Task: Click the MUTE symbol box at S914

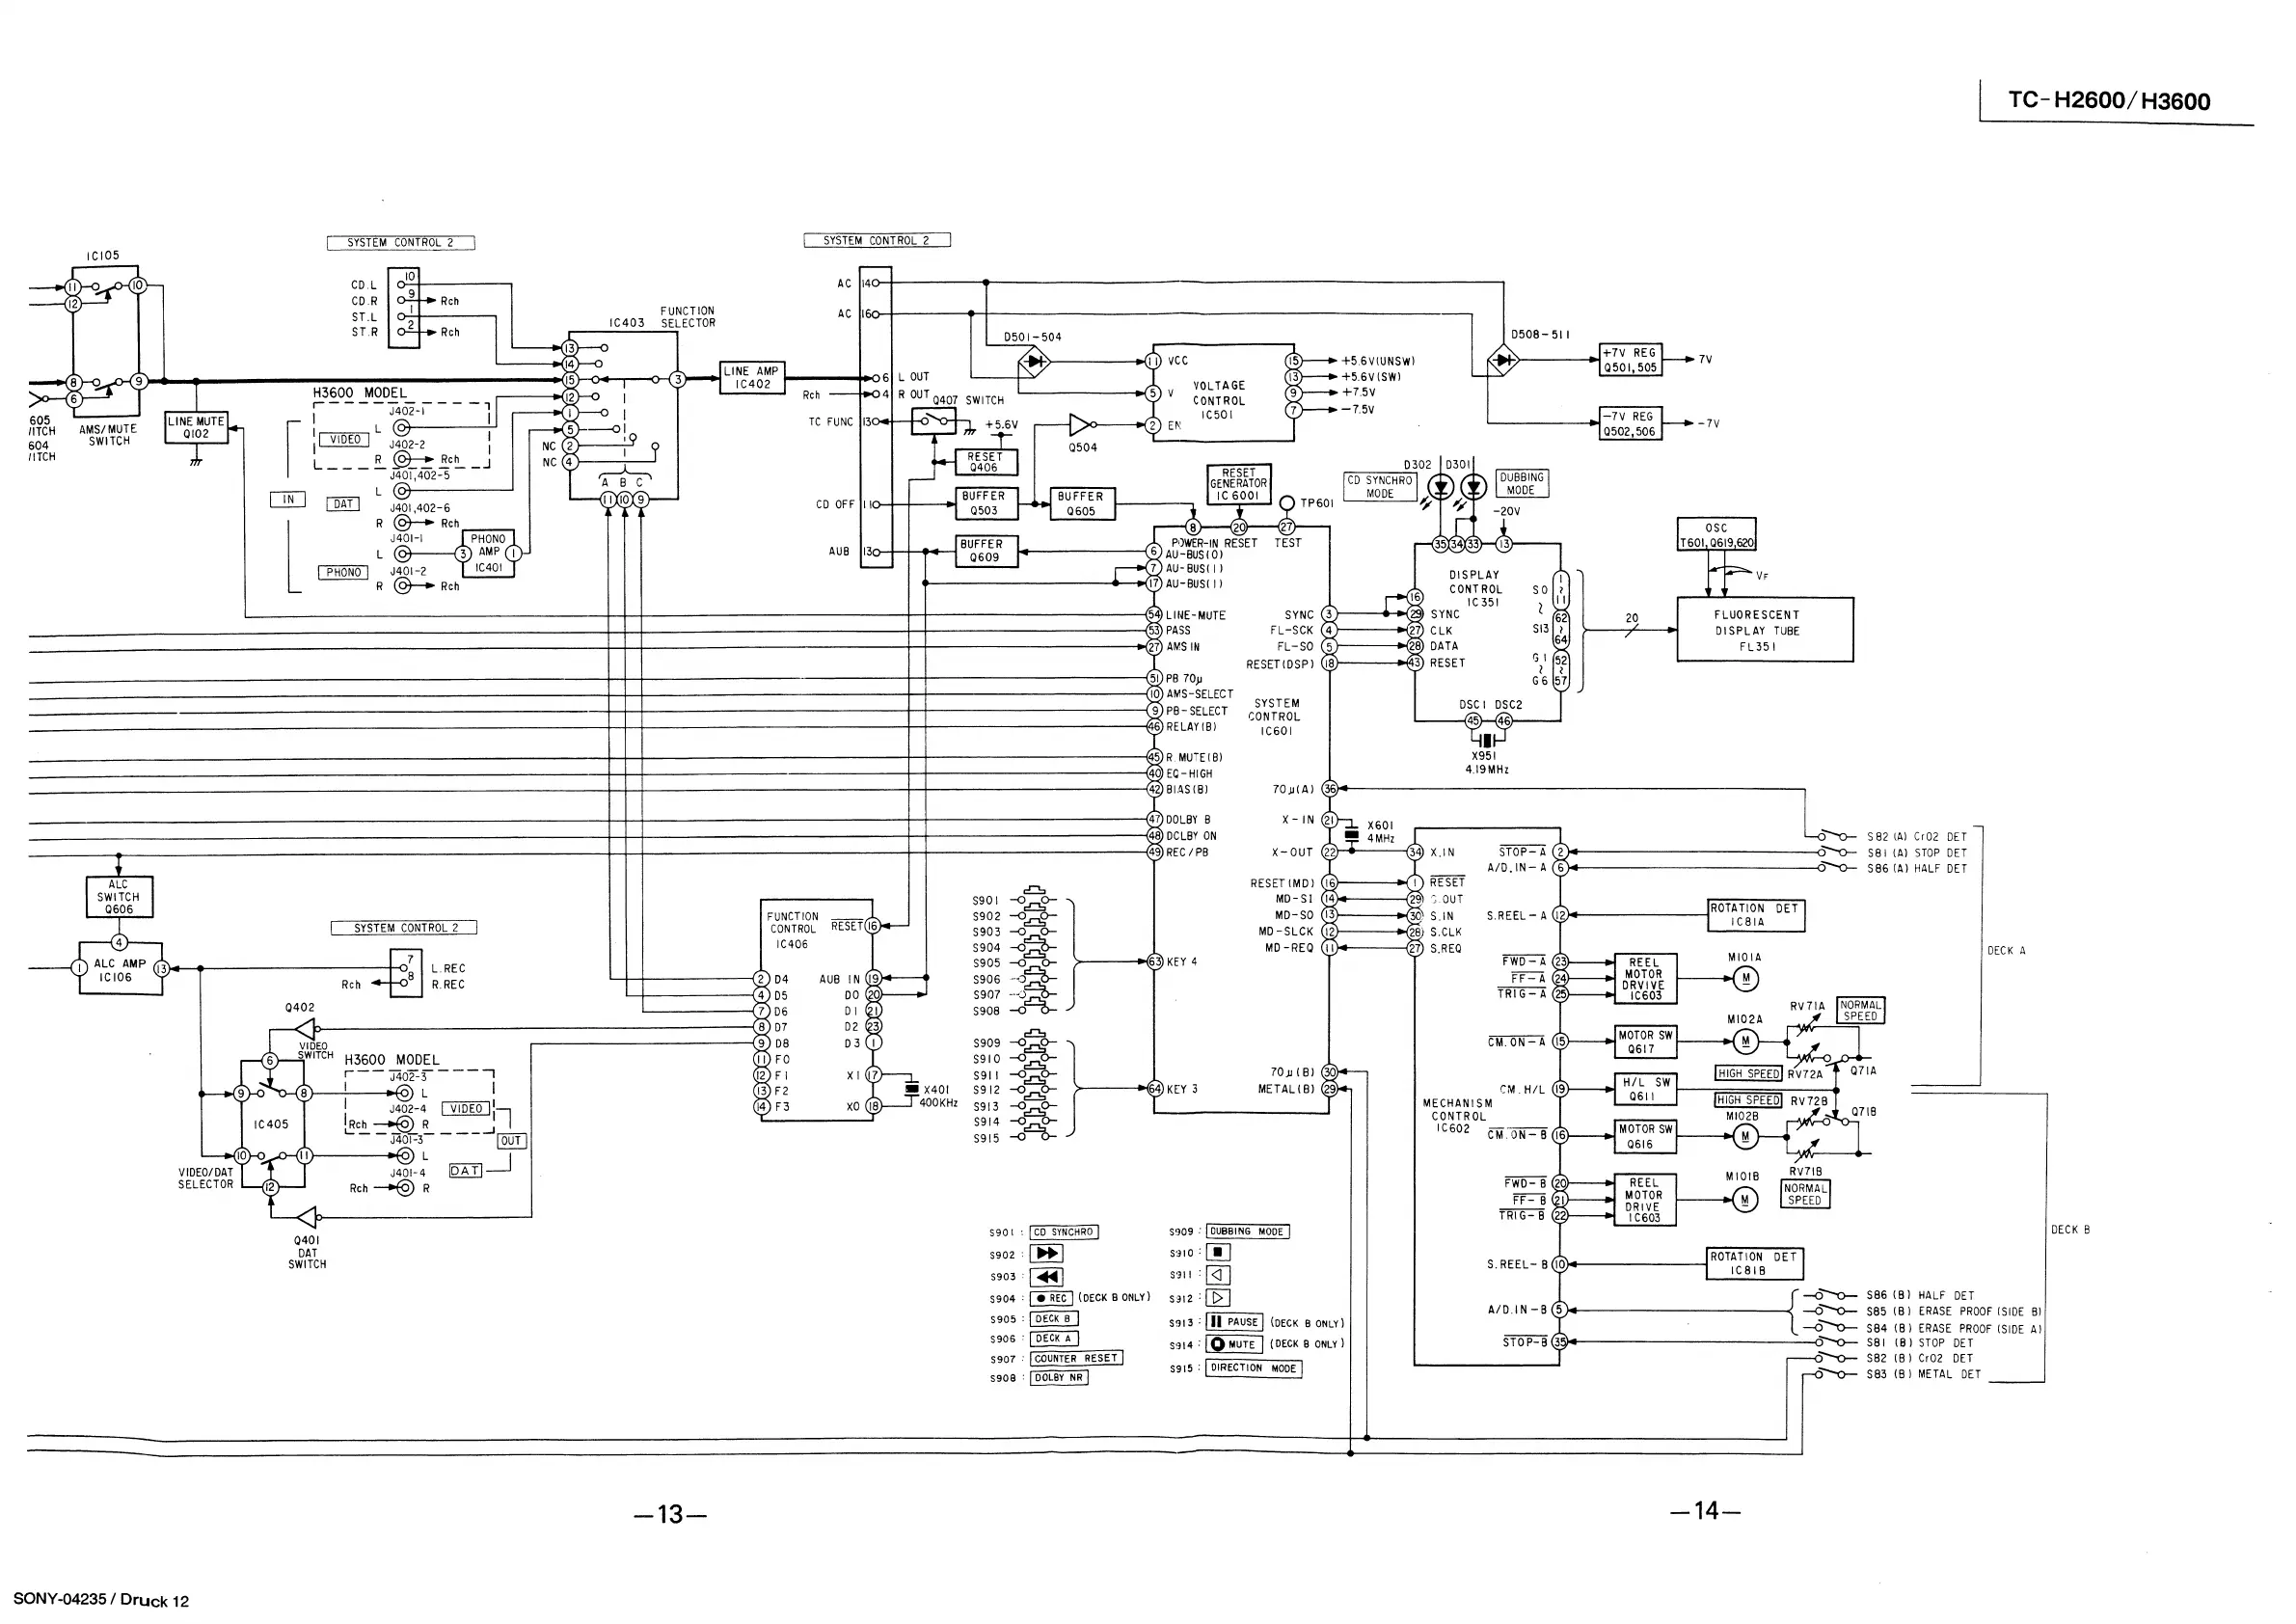Action: (x=1234, y=1345)
